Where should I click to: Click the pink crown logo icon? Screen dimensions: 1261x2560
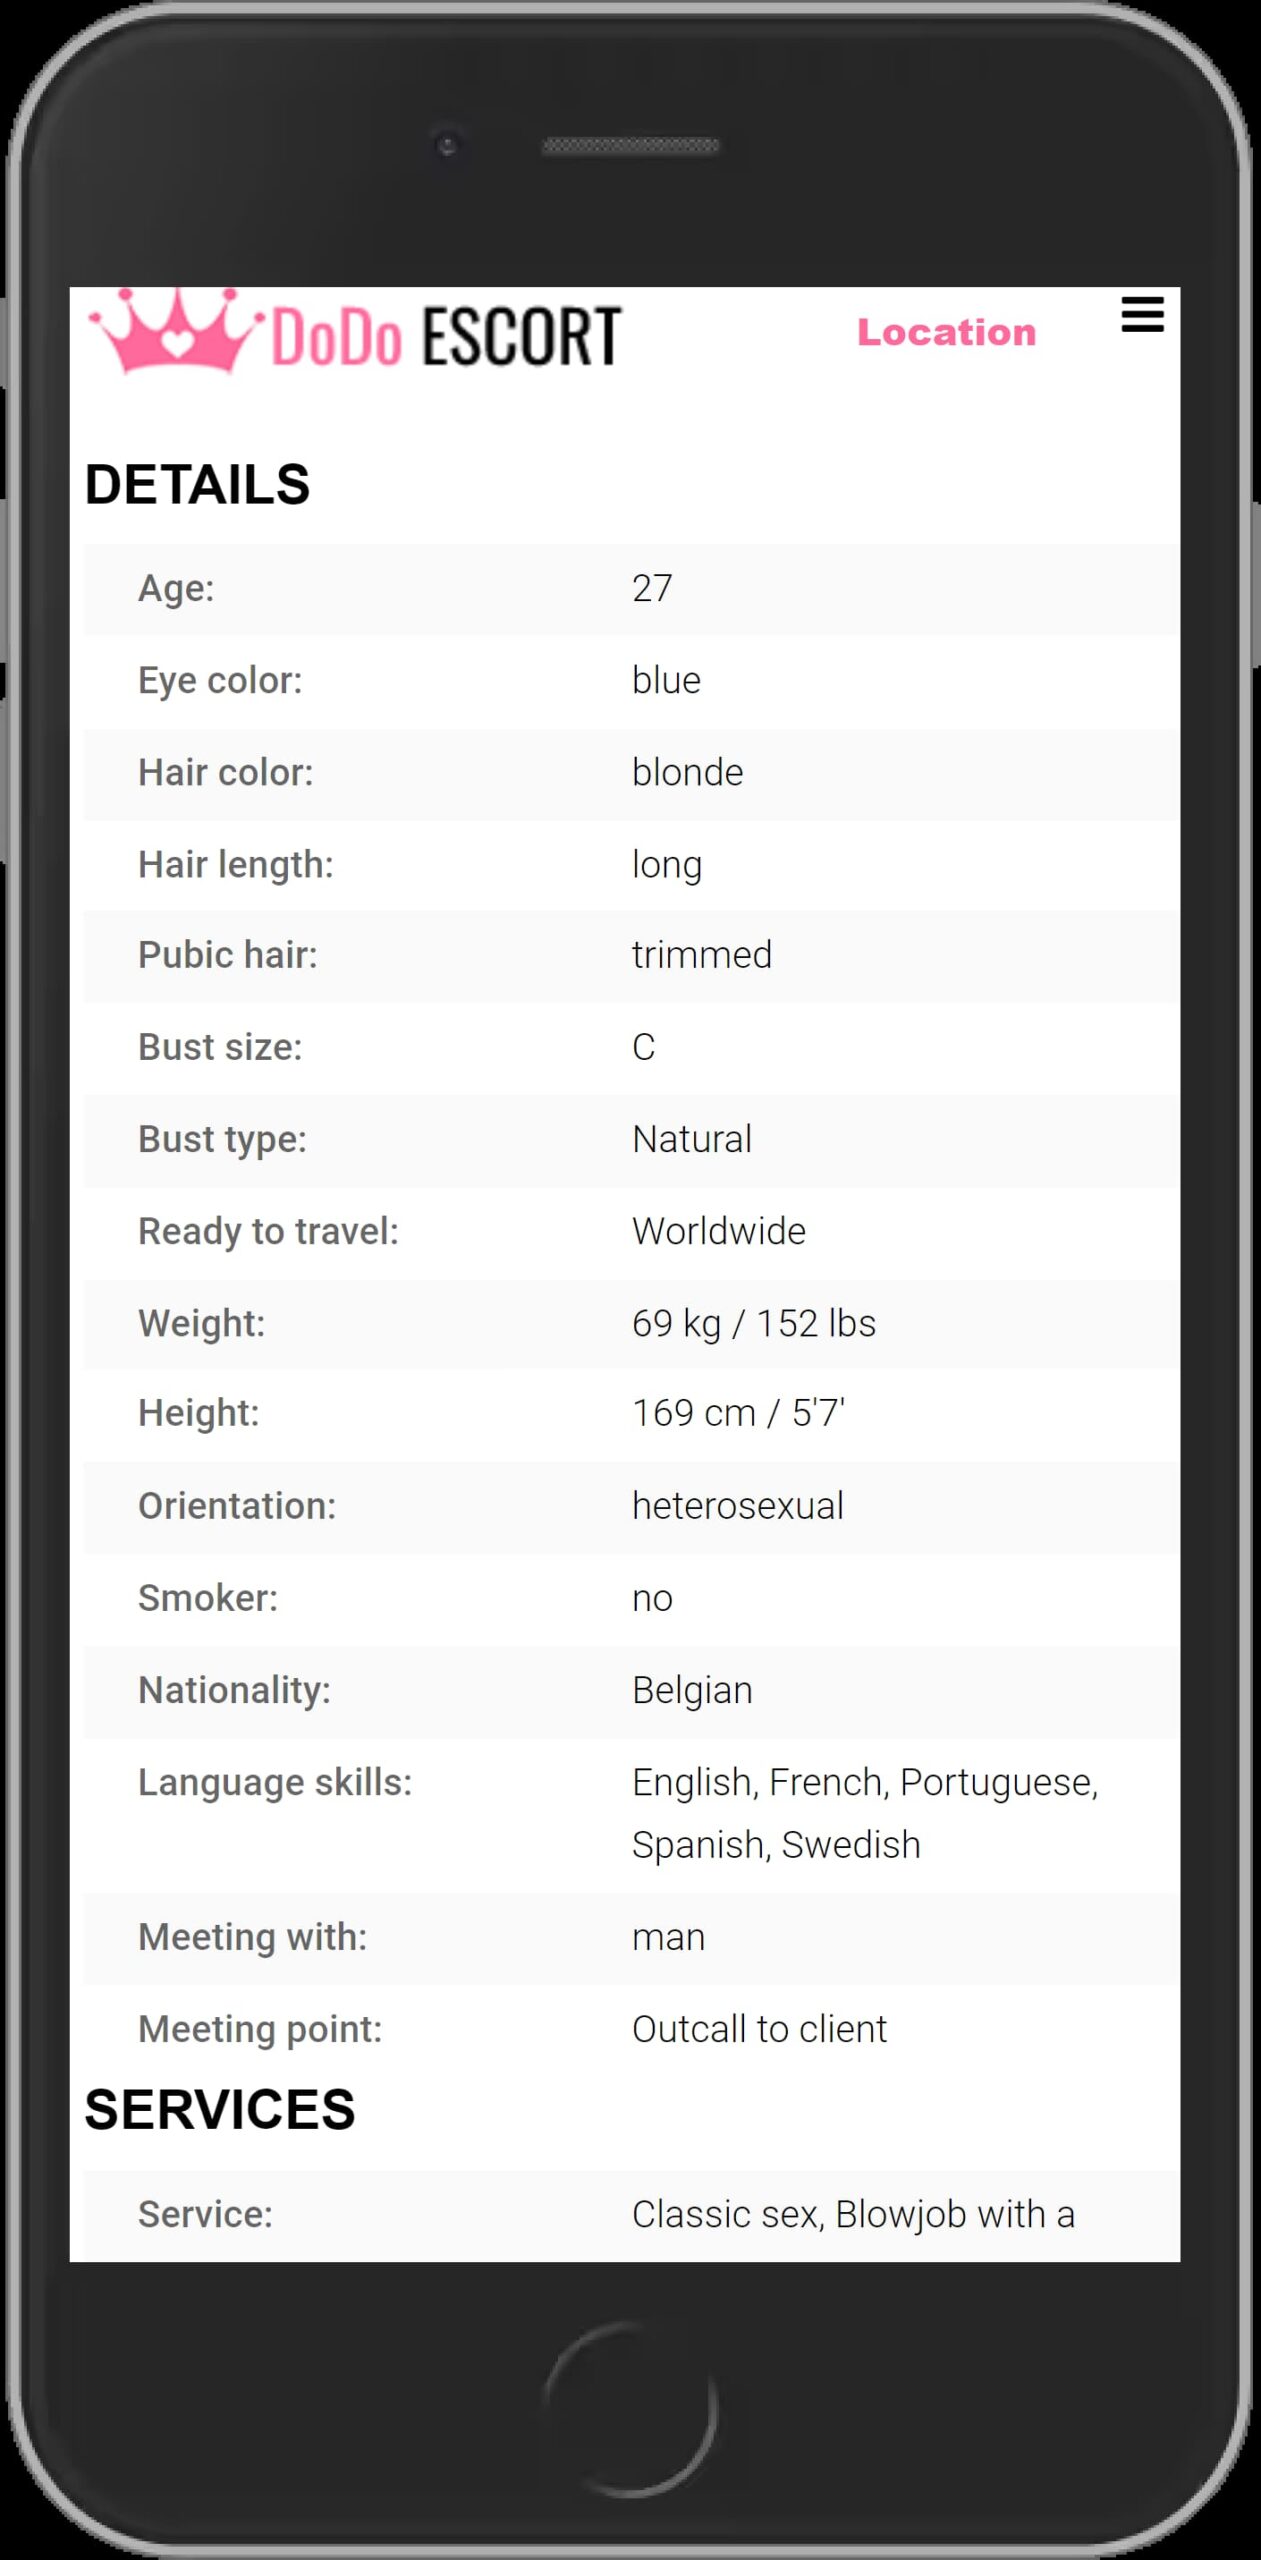176,332
